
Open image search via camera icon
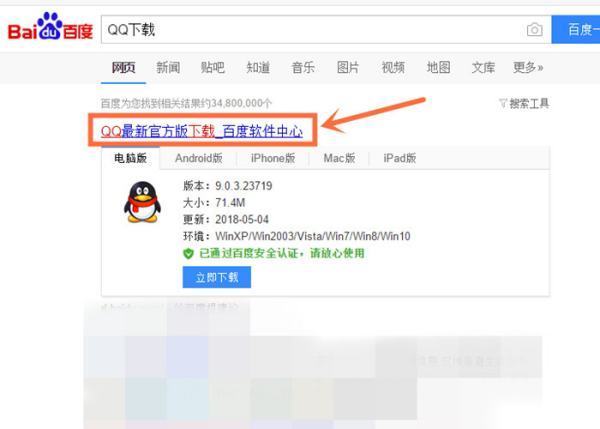click(x=535, y=29)
